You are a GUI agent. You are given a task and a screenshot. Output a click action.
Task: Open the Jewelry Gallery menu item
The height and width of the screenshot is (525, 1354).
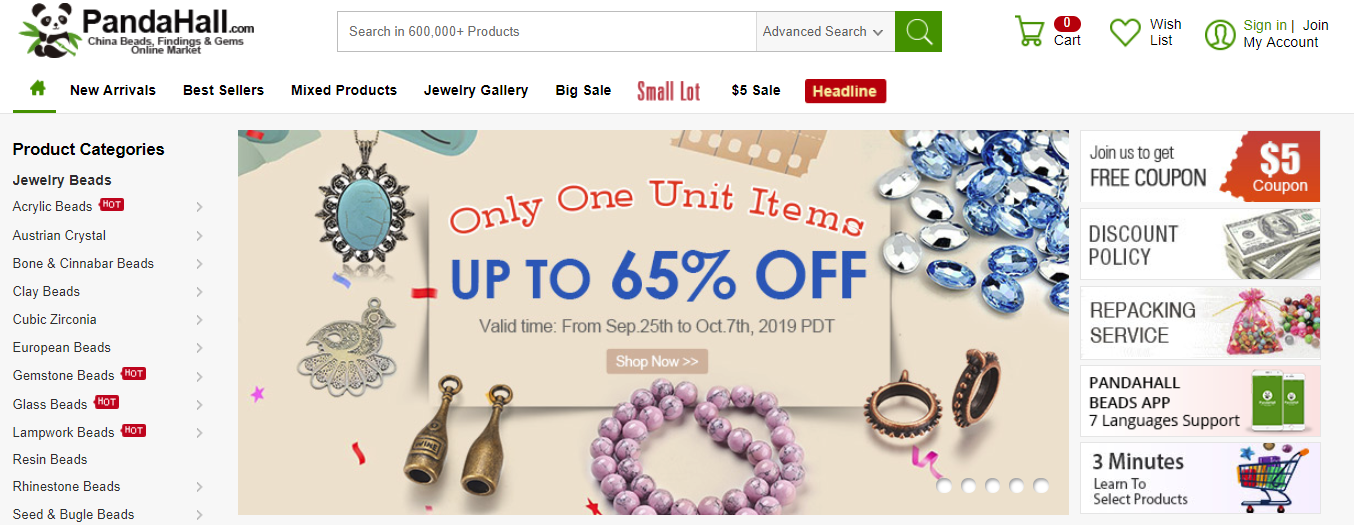point(476,90)
